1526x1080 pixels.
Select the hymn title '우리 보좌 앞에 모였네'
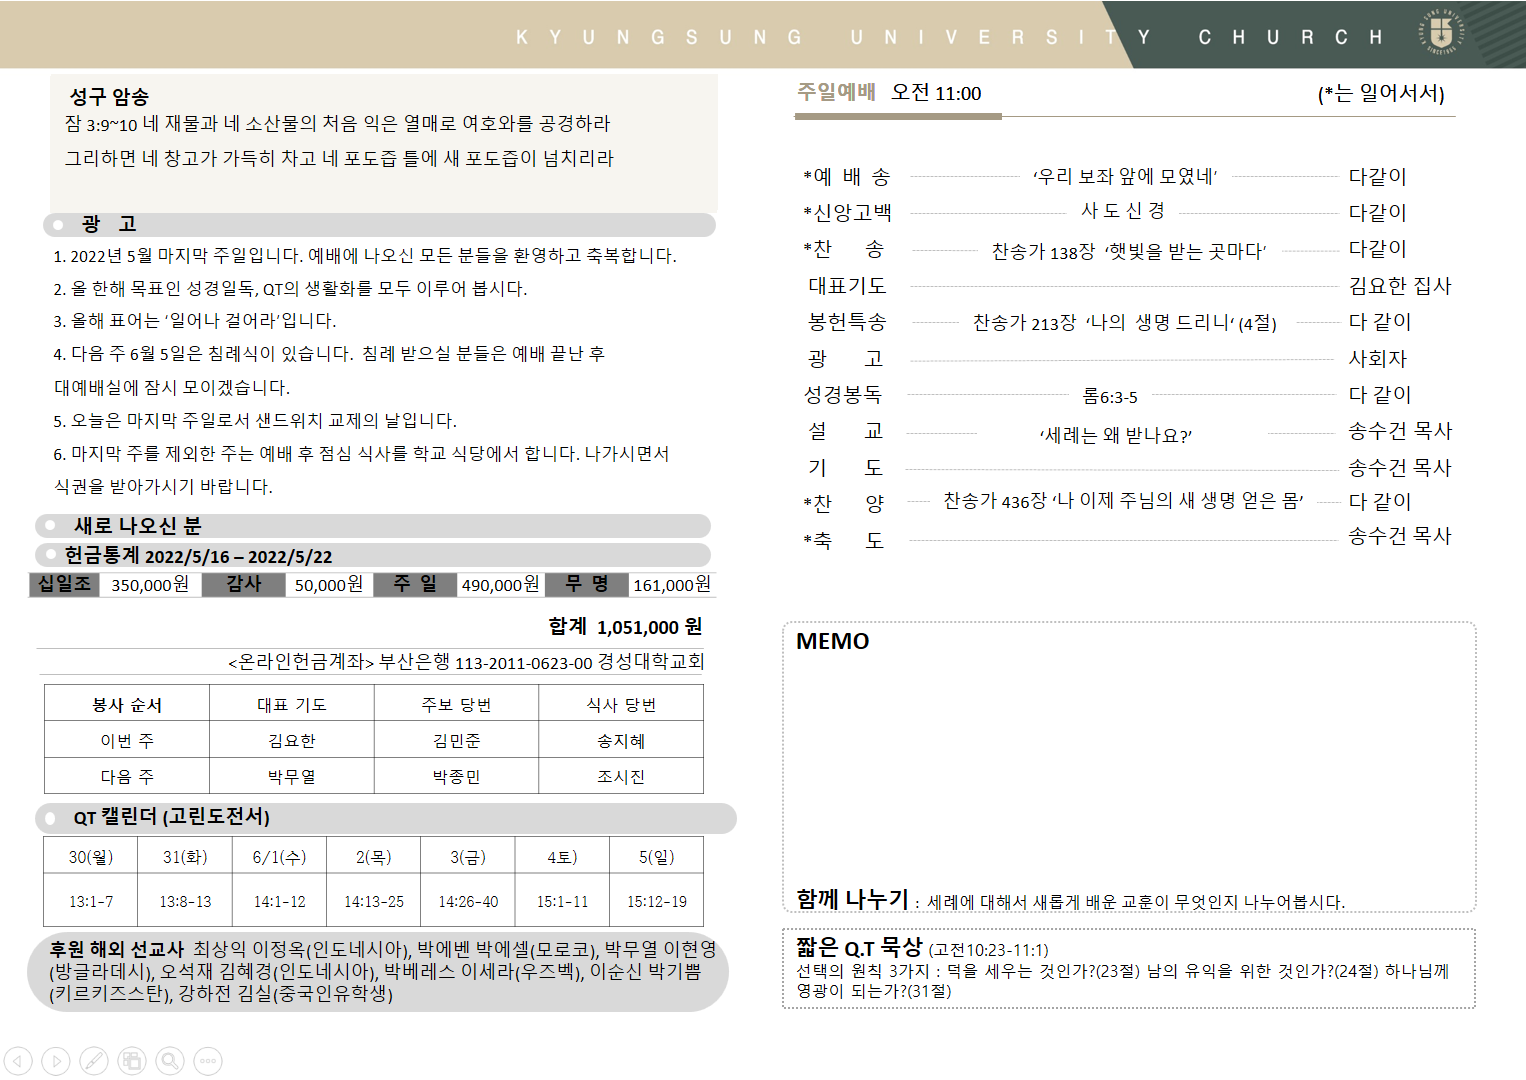pos(1125,177)
